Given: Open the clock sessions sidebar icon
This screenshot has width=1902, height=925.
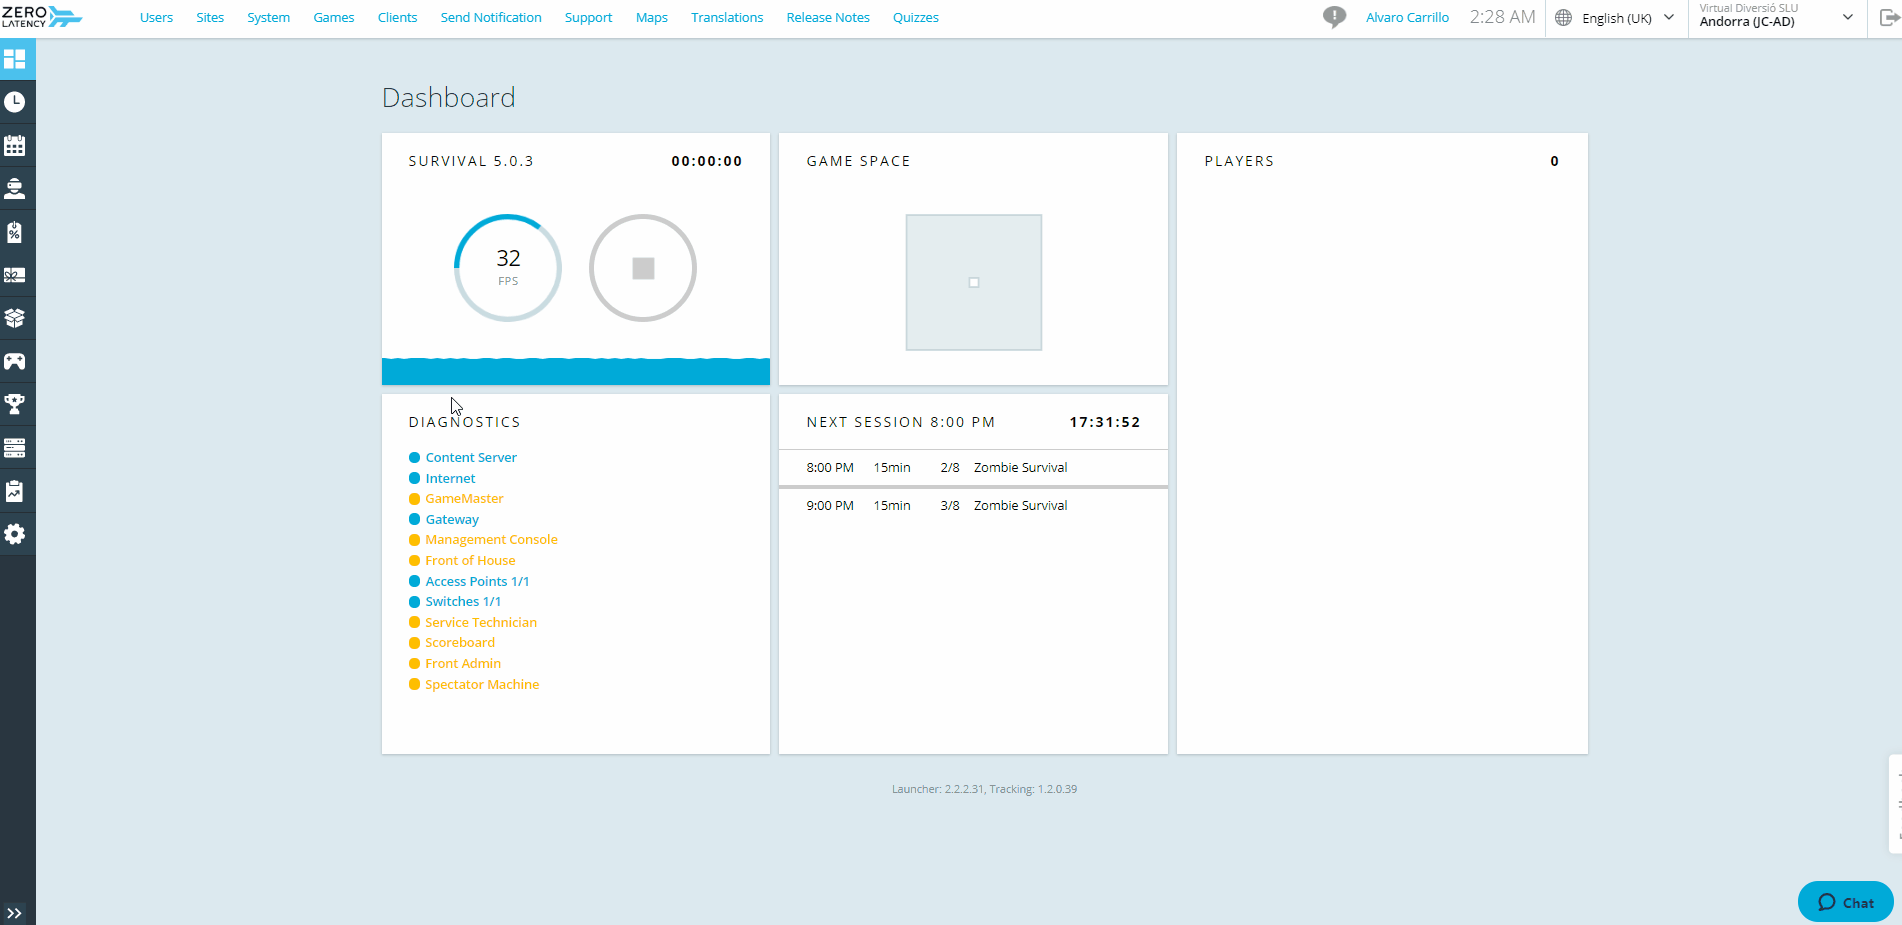Looking at the screenshot, I should [15, 102].
